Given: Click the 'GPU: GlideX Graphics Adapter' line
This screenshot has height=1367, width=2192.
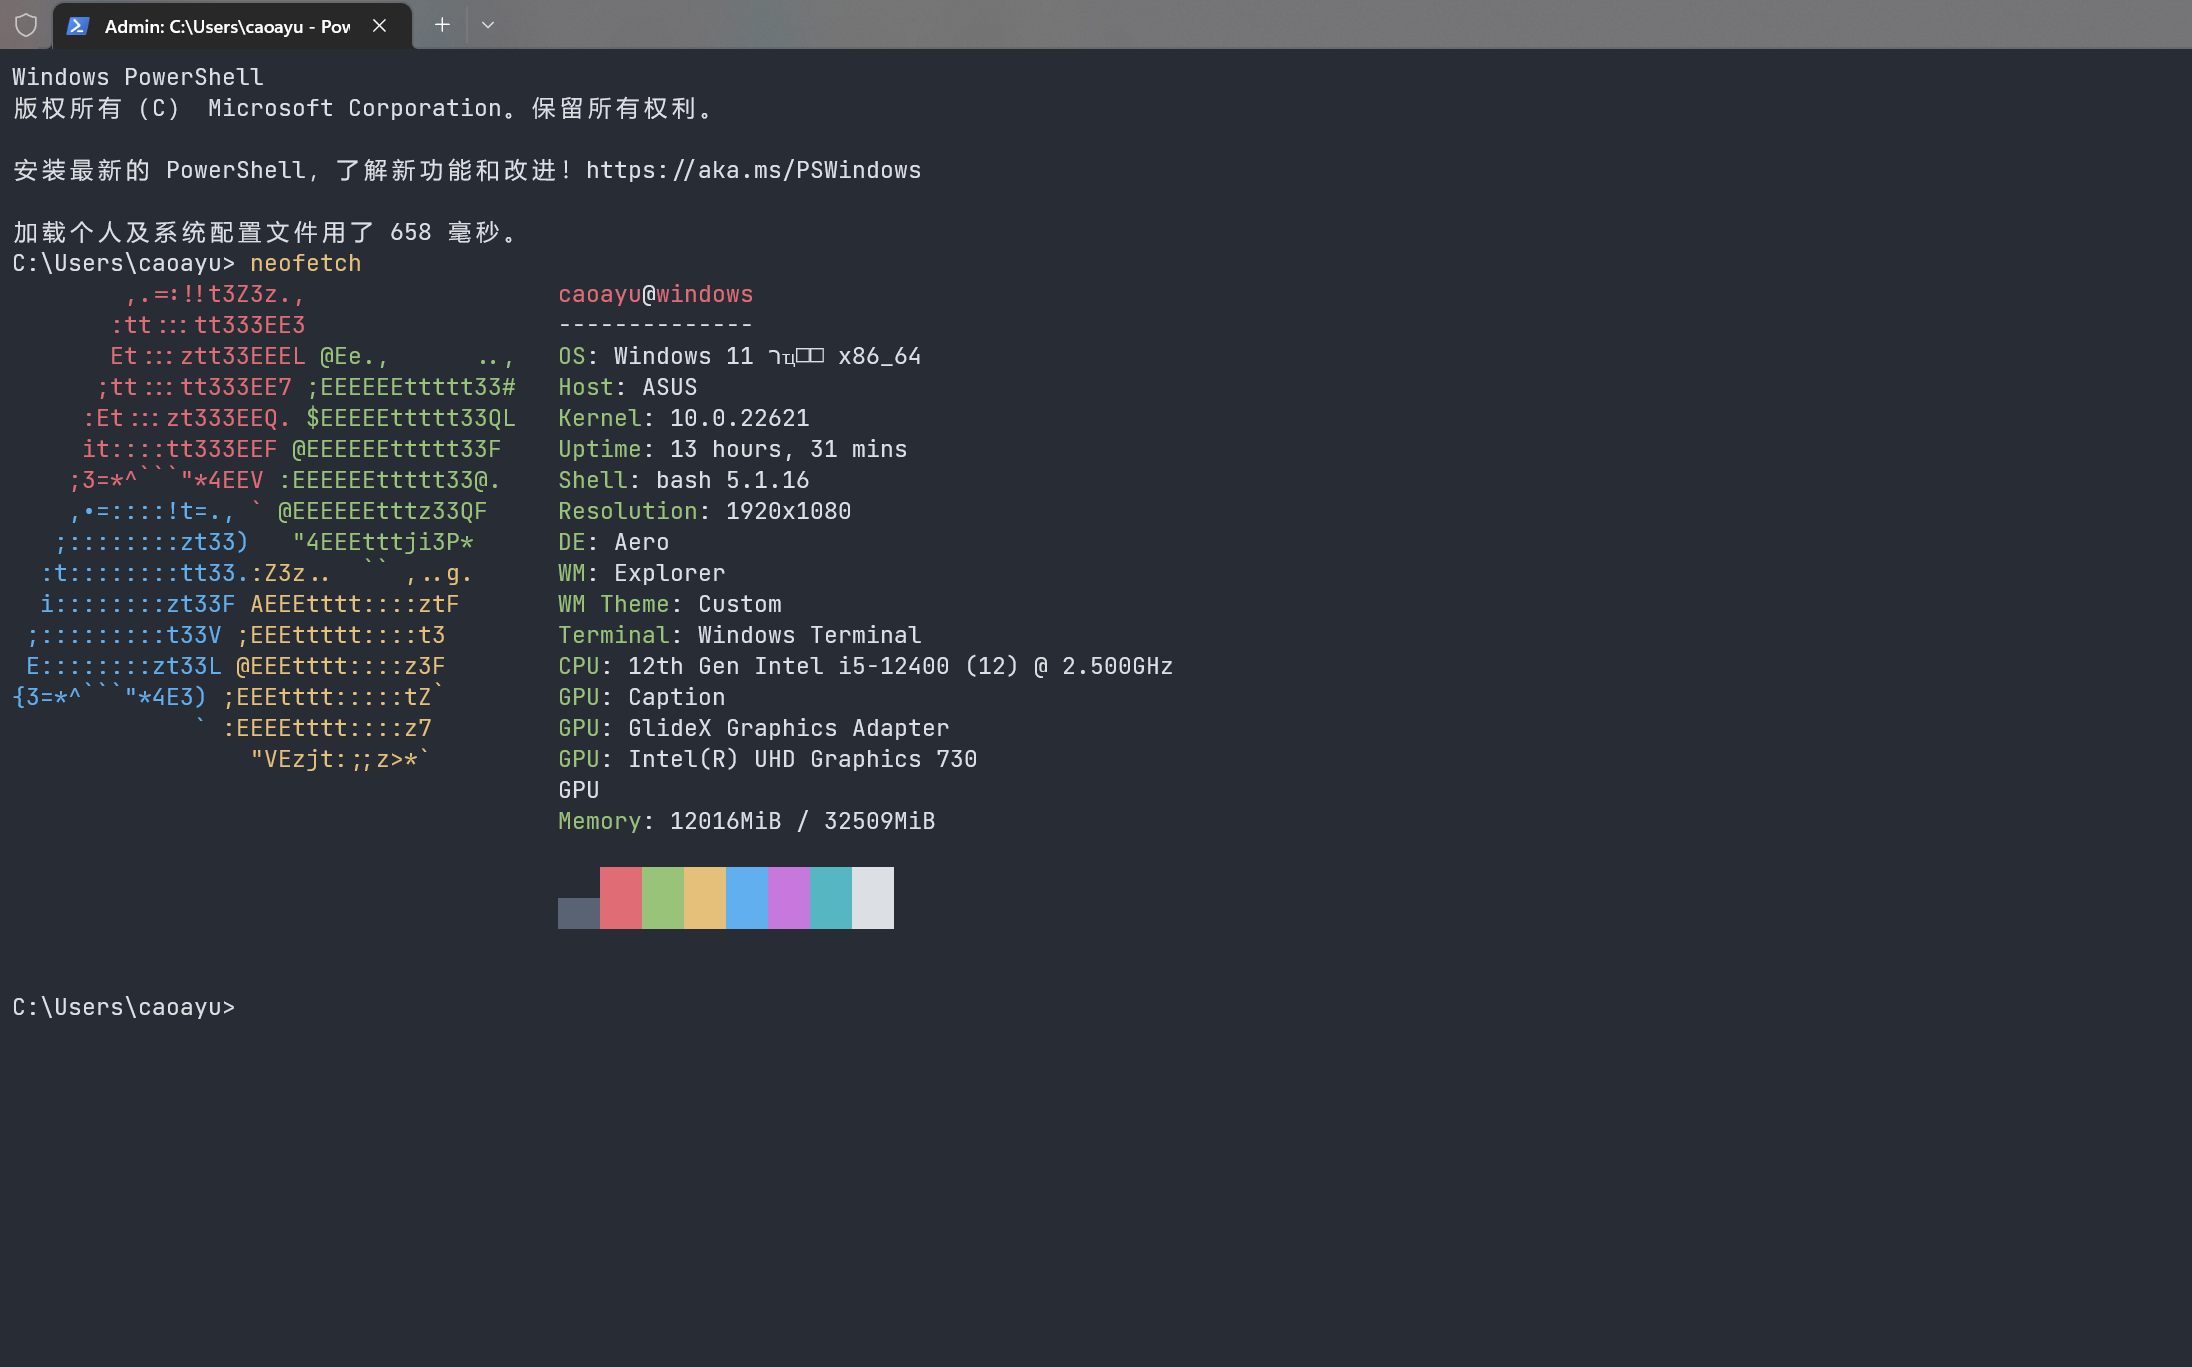Looking at the screenshot, I should pyautogui.click(x=754, y=728).
